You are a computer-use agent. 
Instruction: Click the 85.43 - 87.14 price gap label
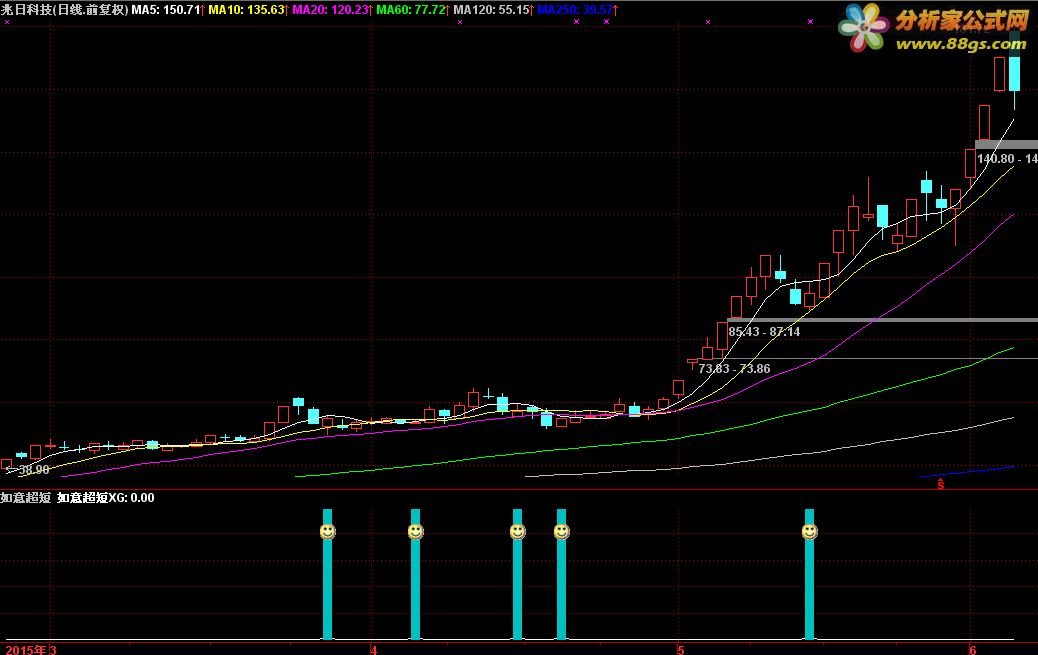(764, 332)
